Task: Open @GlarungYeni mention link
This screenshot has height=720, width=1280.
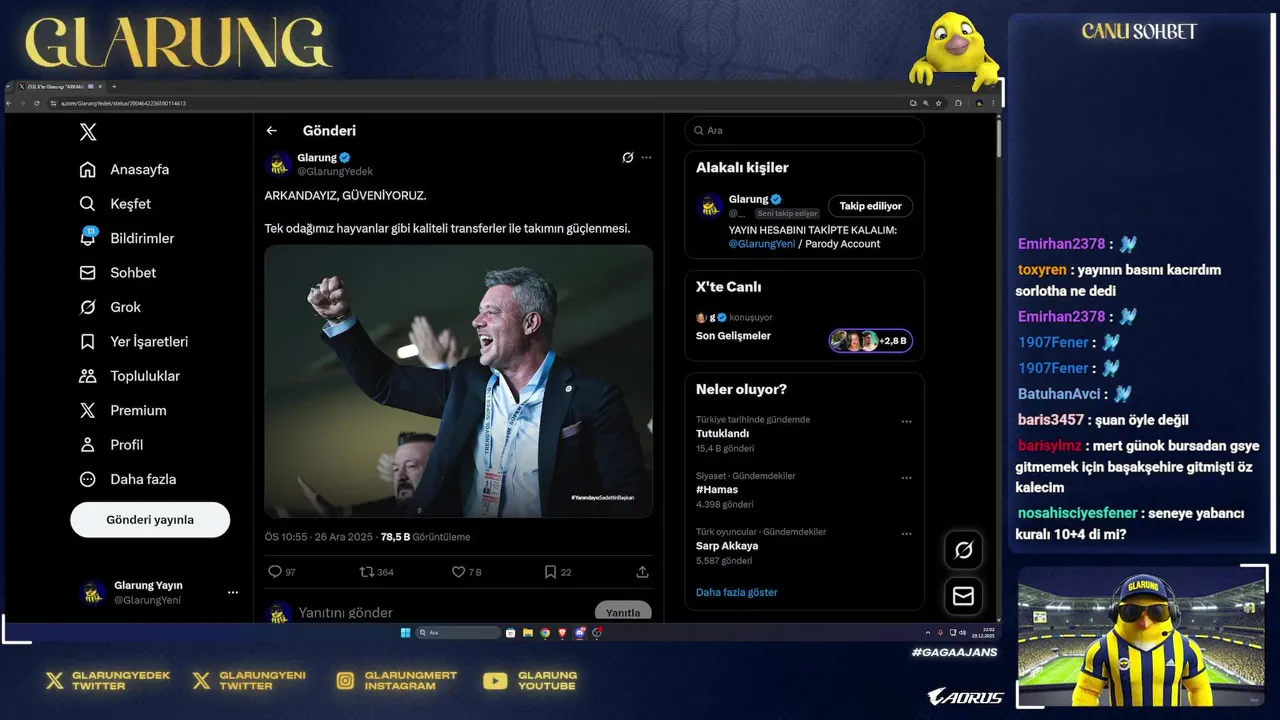Action: [x=762, y=244]
